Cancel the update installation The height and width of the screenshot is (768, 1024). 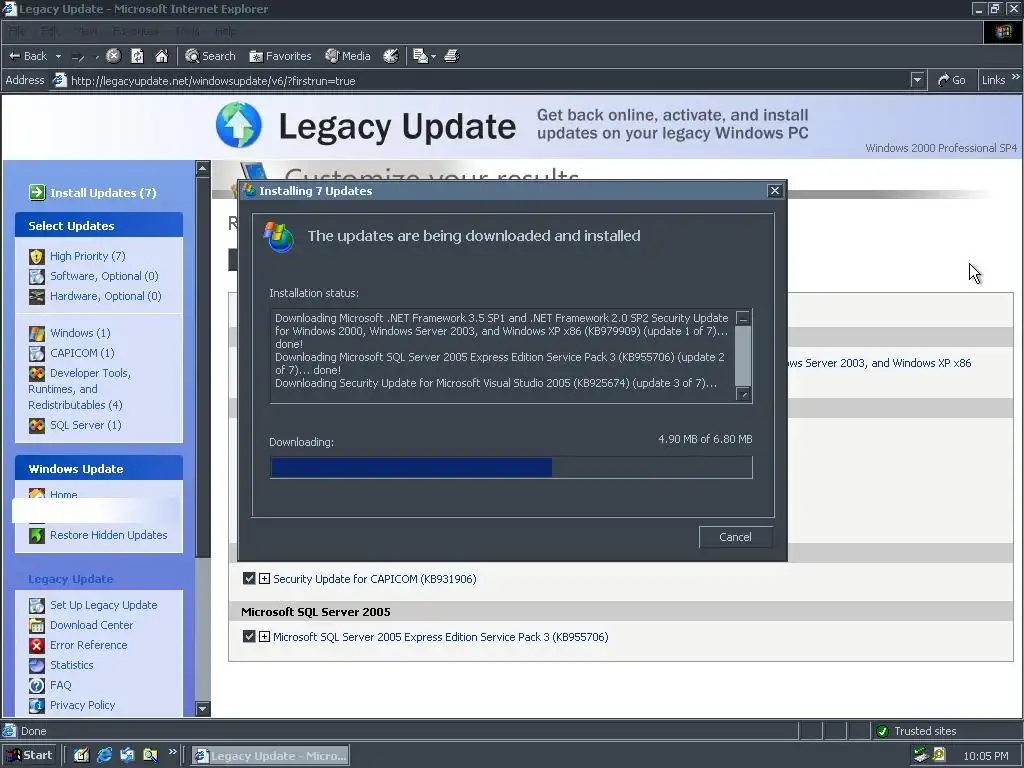click(x=735, y=537)
